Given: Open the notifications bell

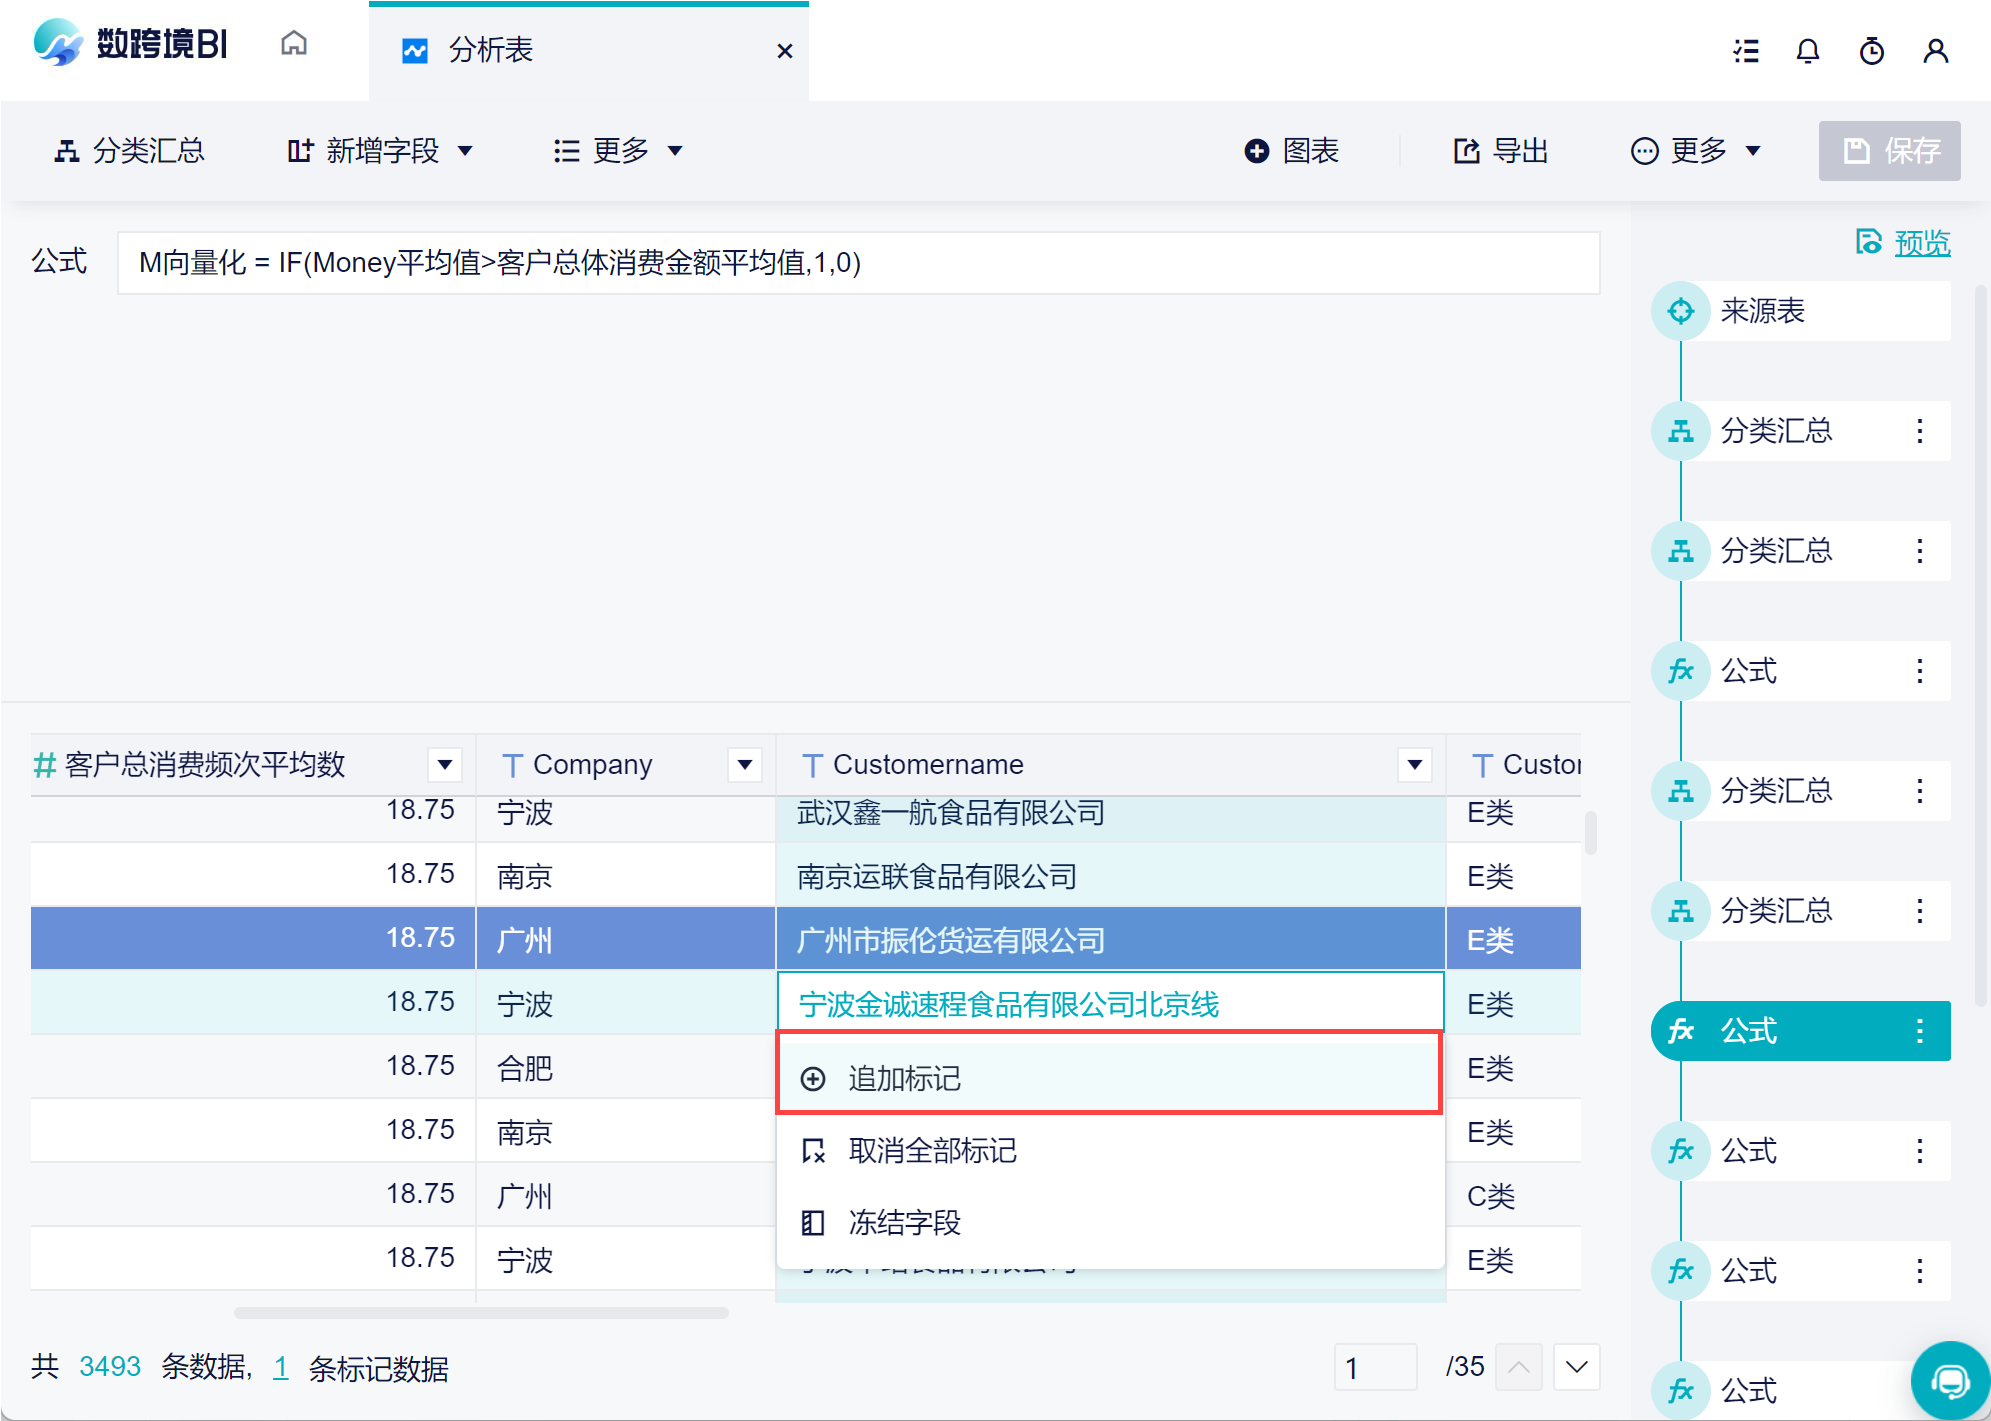Looking at the screenshot, I should [1807, 51].
